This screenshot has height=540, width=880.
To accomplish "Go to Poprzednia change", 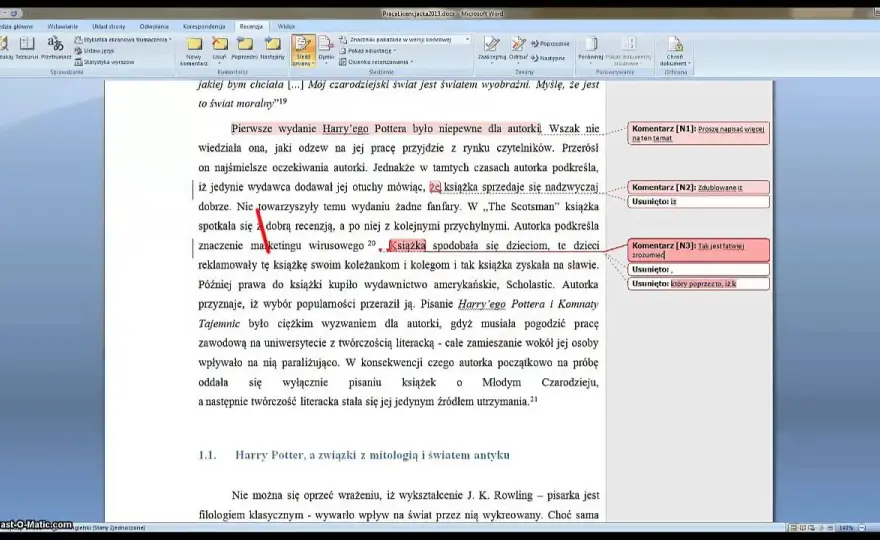I will pos(550,43).
